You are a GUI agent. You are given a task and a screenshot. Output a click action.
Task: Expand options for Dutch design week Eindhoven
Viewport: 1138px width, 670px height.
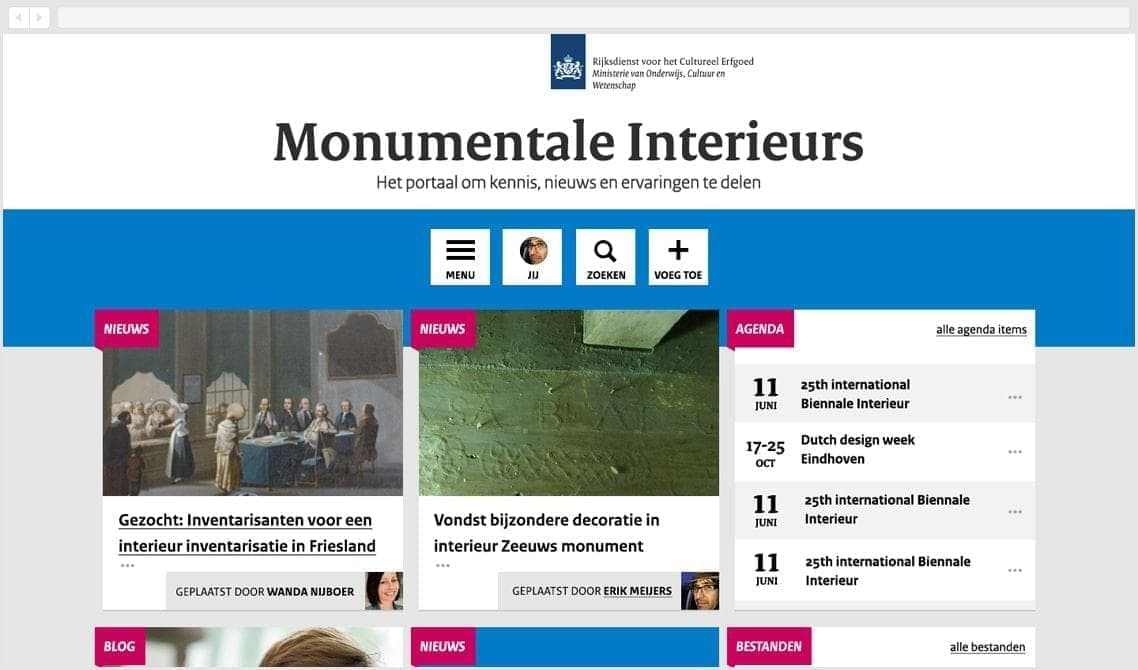point(1015,452)
